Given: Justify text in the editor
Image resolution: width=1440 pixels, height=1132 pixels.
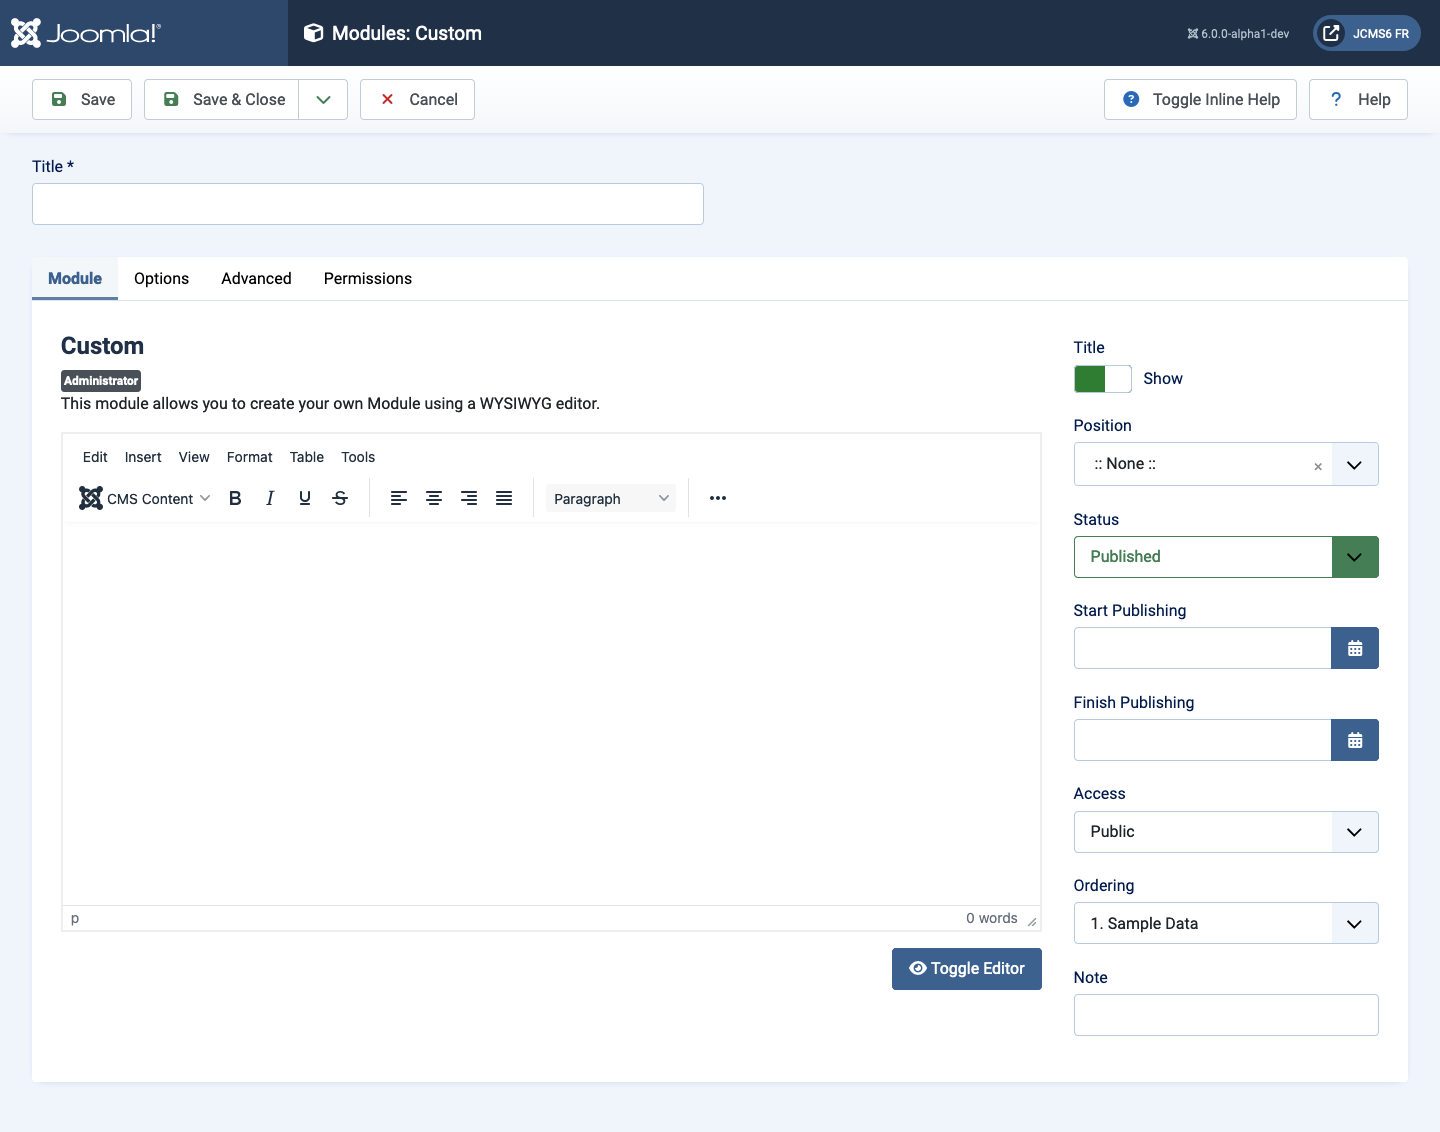Looking at the screenshot, I should (x=504, y=498).
